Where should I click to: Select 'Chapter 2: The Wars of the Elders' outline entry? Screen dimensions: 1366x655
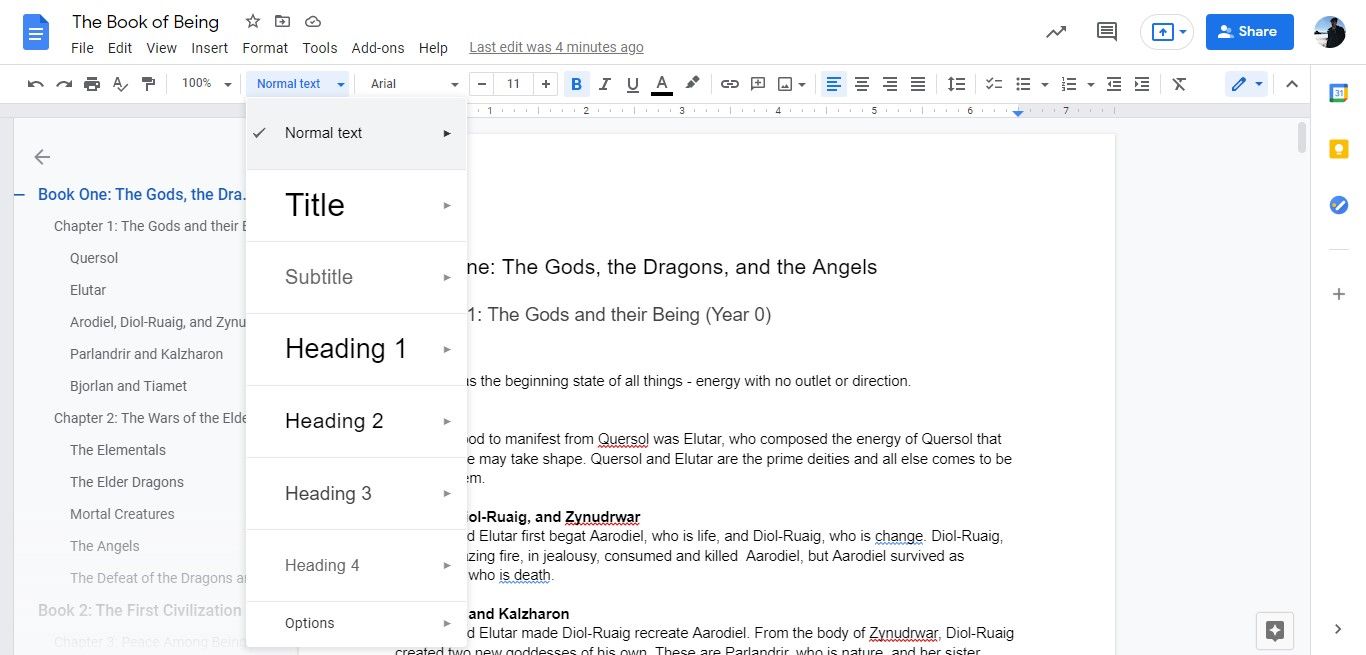tap(149, 418)
